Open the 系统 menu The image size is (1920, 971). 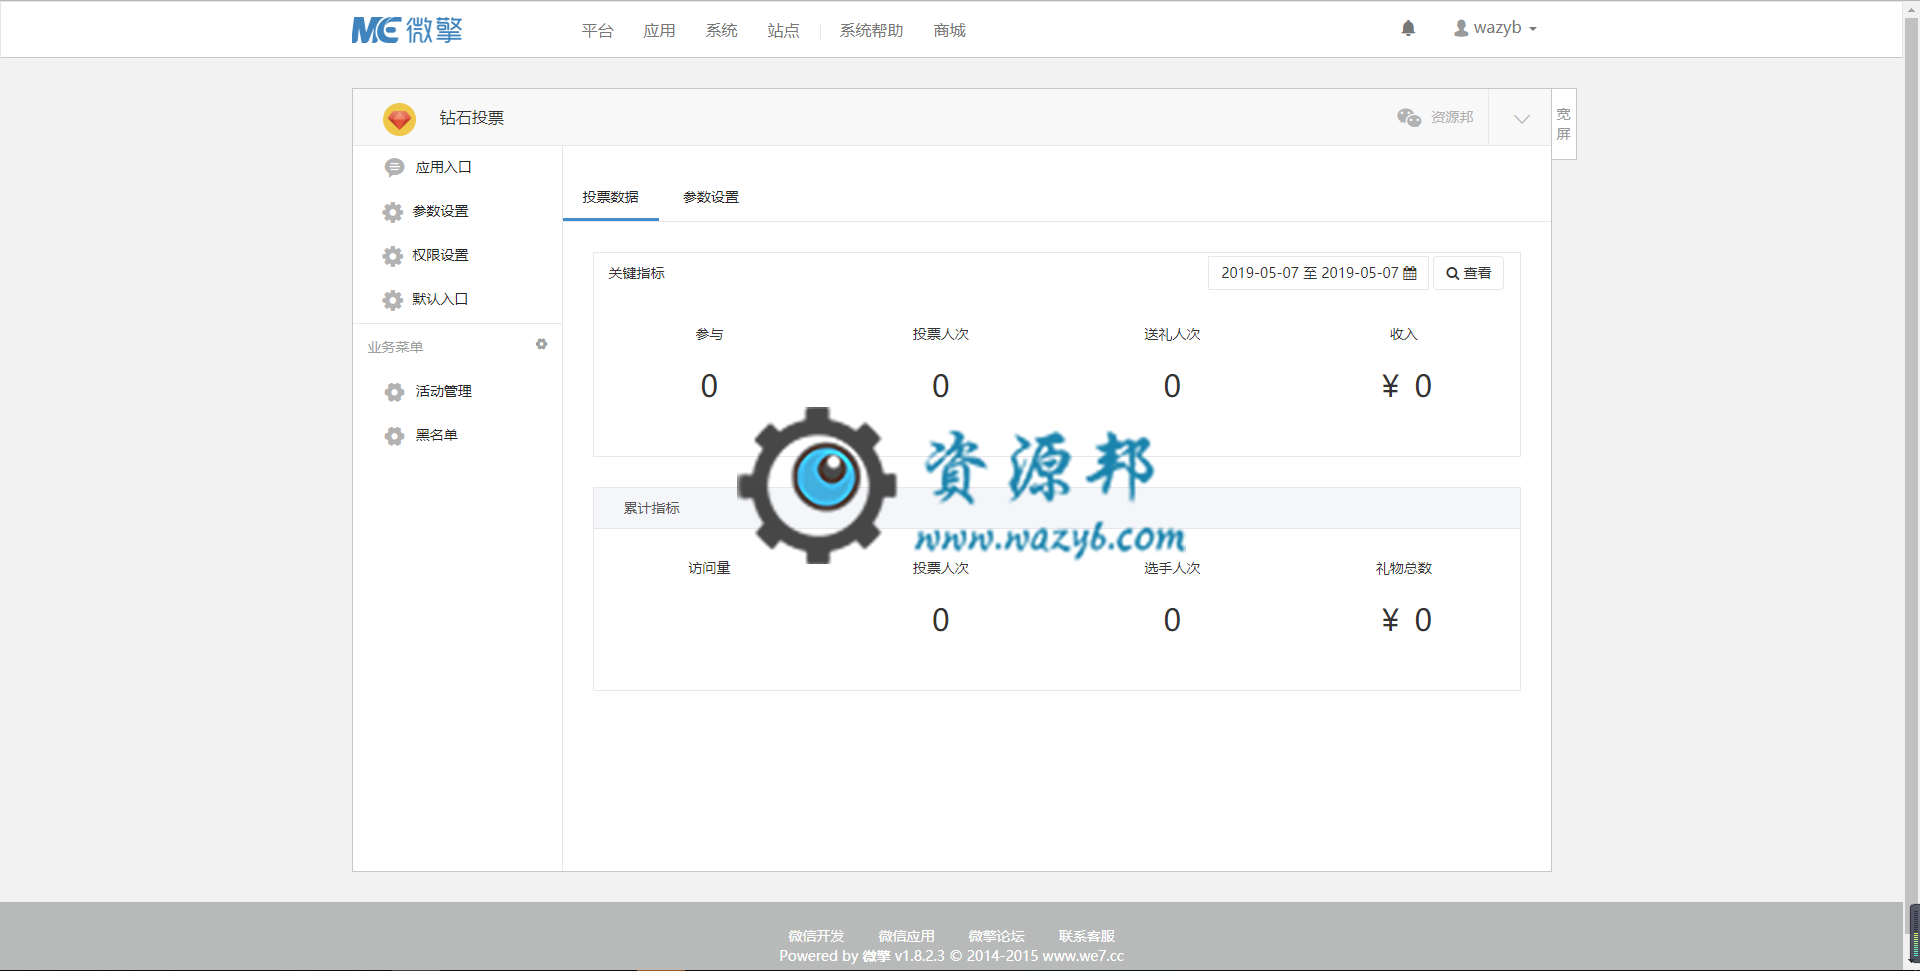click(x=721, y=31)
